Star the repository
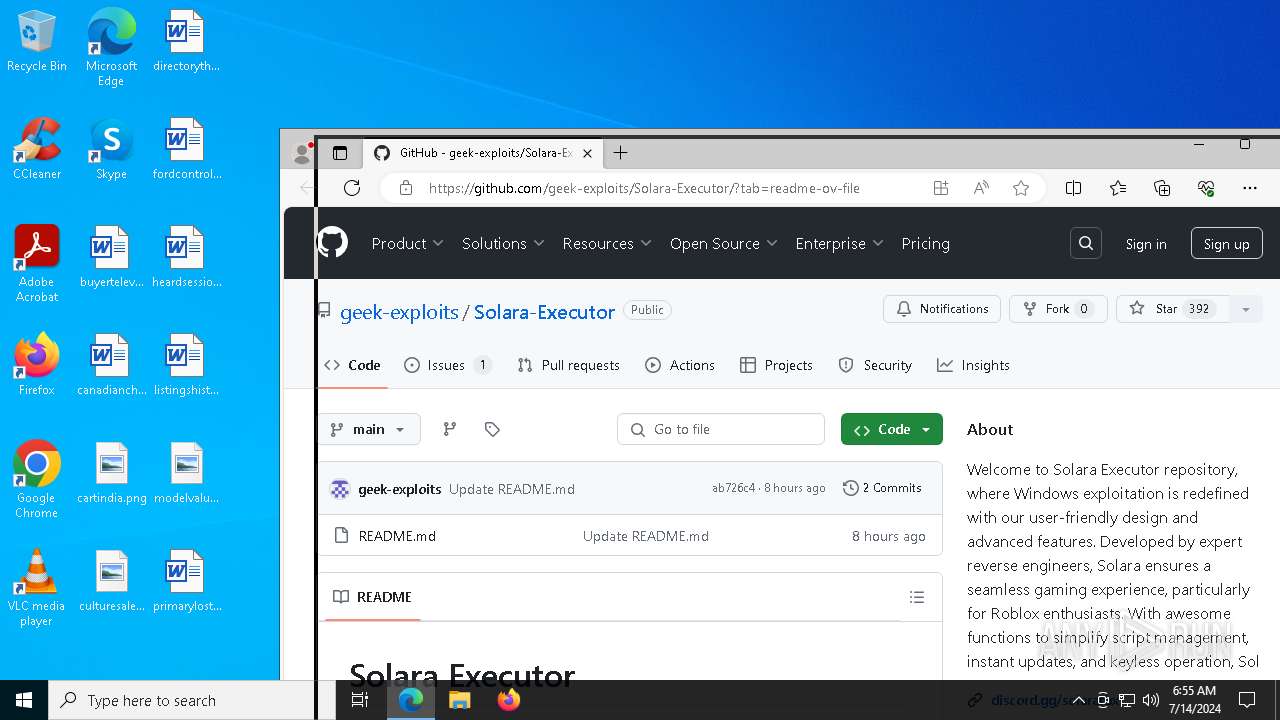Screen dimensions: 1280x720 (x=1174, y=309)
